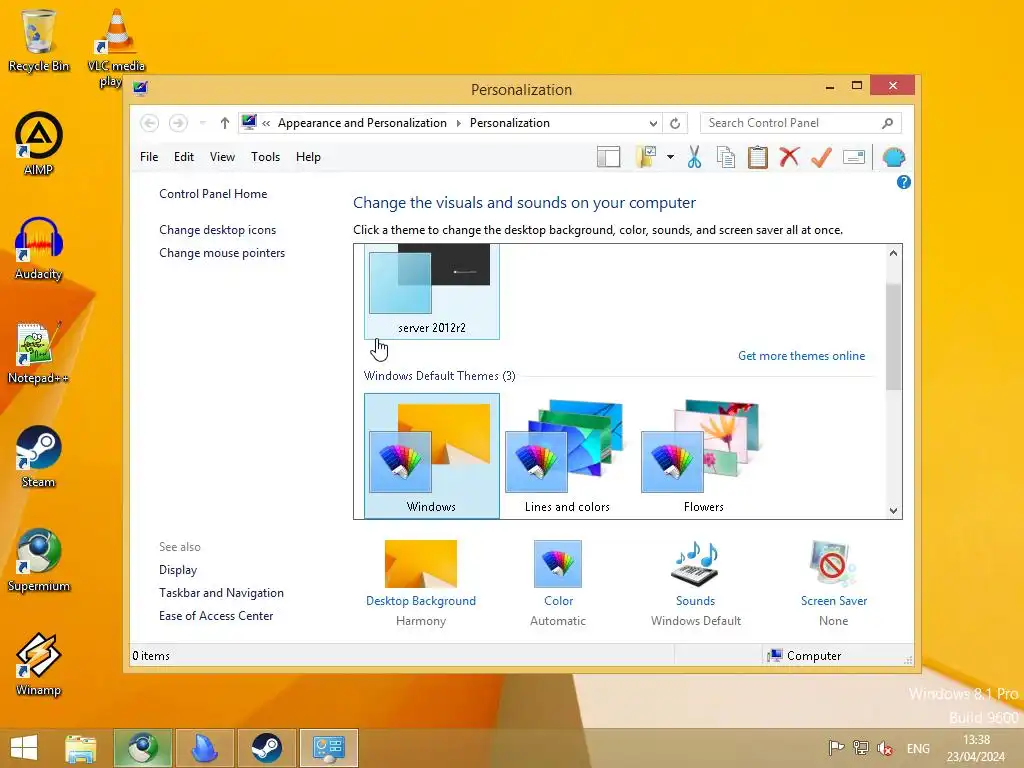Click in the Search Control Panel field
1024x768 pixels.
coord(792,123)
